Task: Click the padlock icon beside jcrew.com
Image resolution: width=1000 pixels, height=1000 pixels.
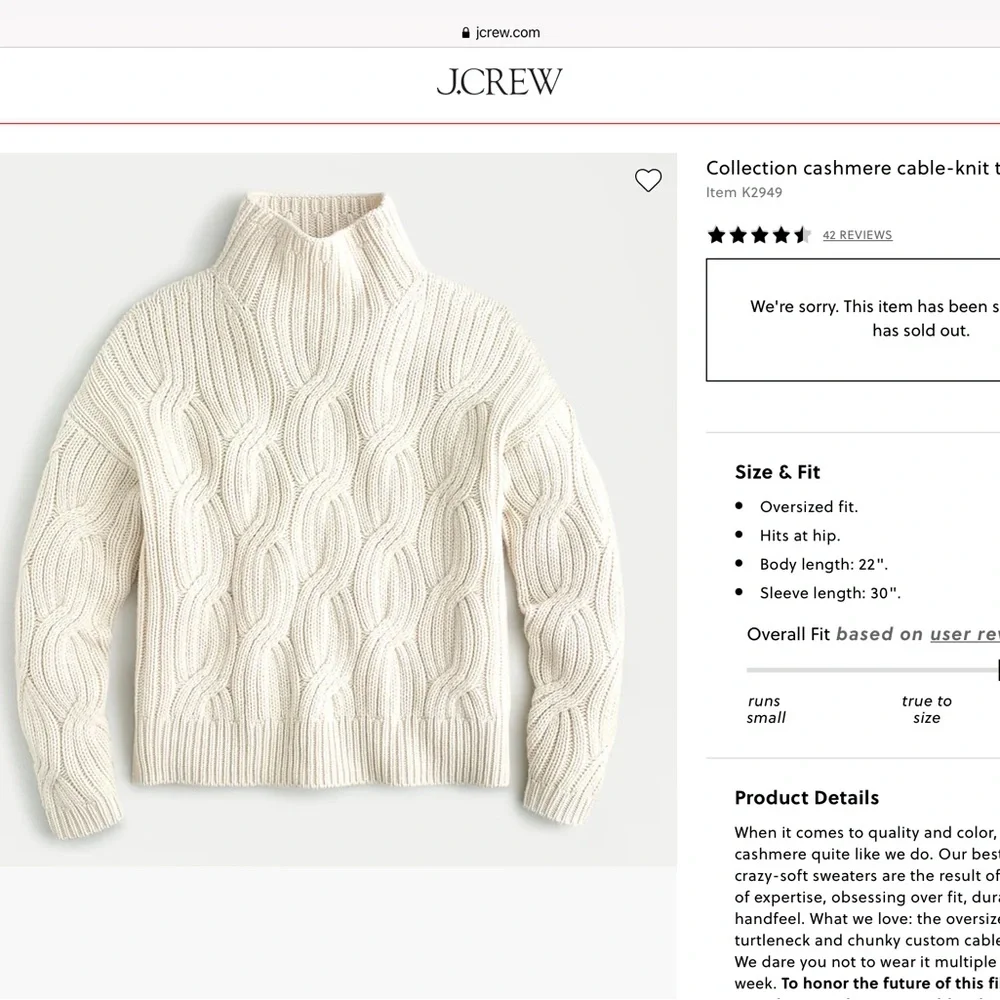Action: click(464, 32)
